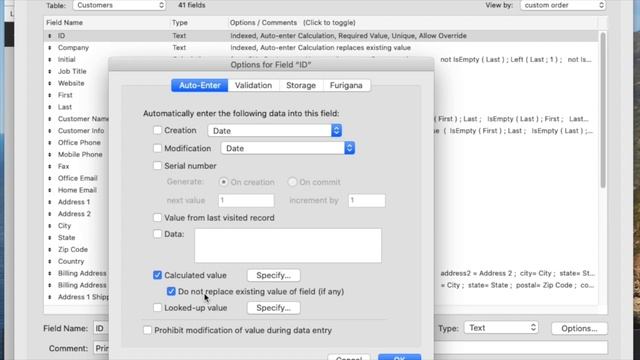
Task: Select the City field row
Action: pos(76,225)
